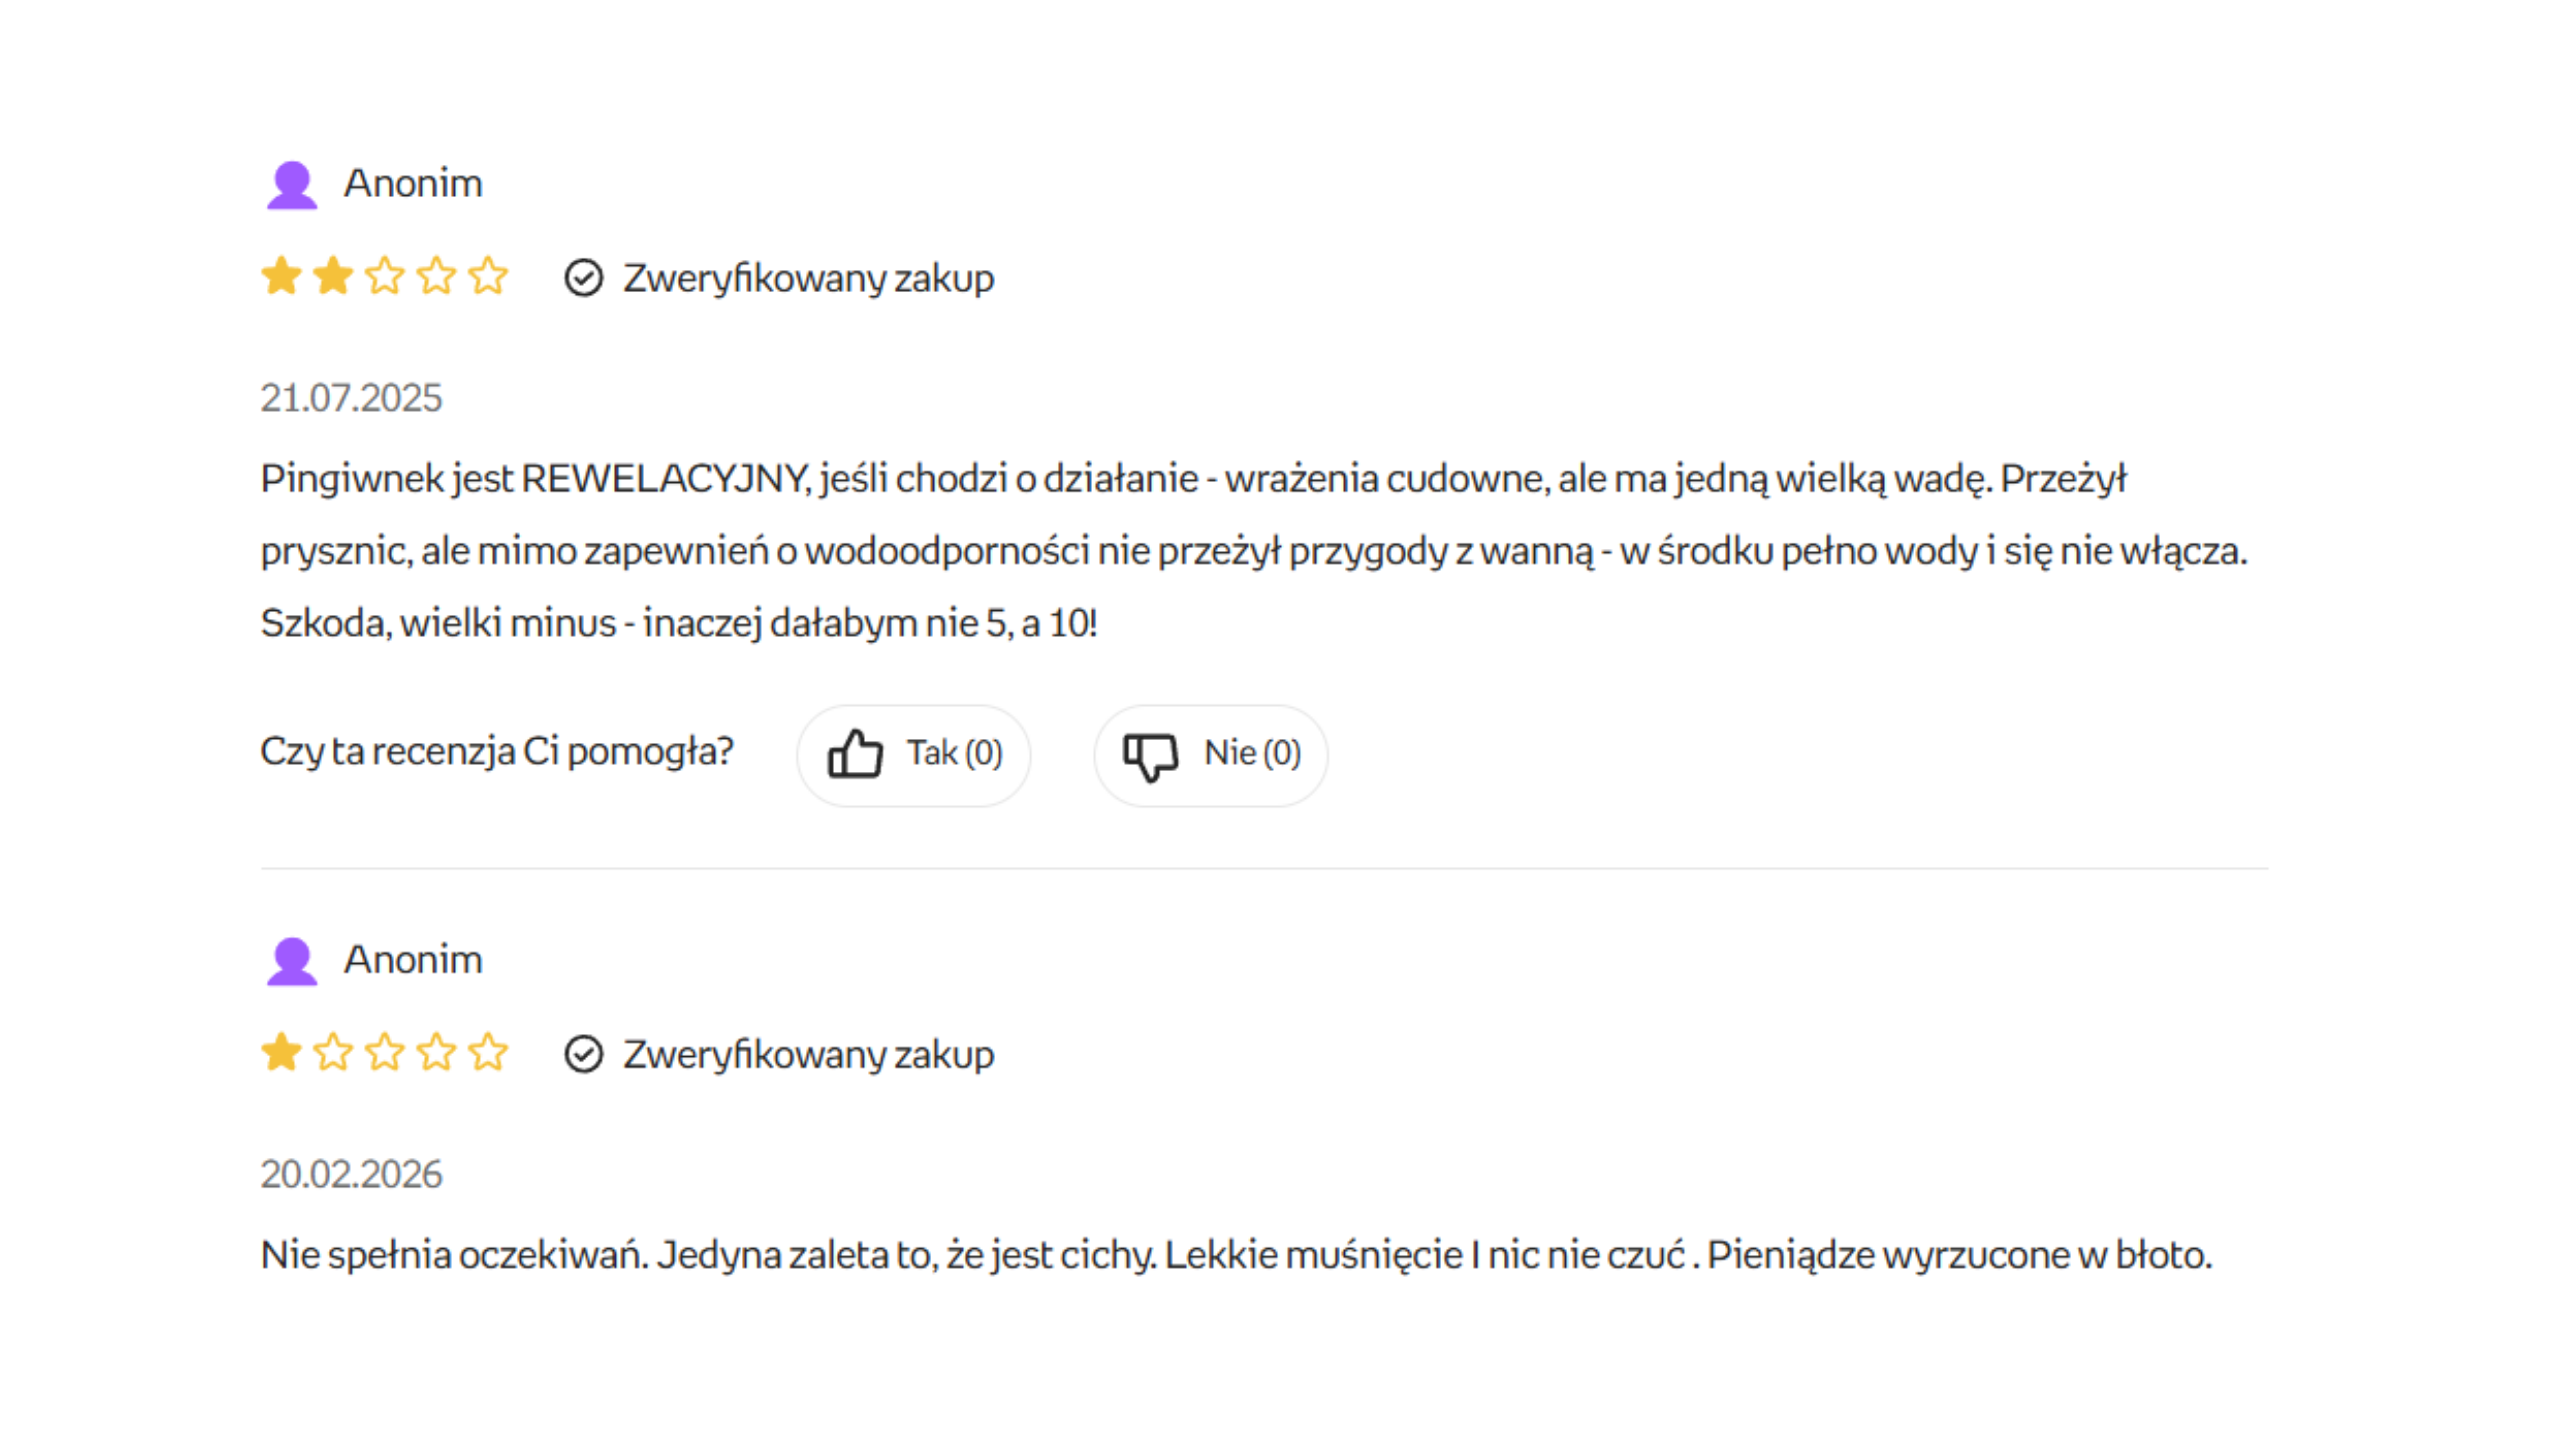Click the first reviewer's name Anonim

(413, 184)
